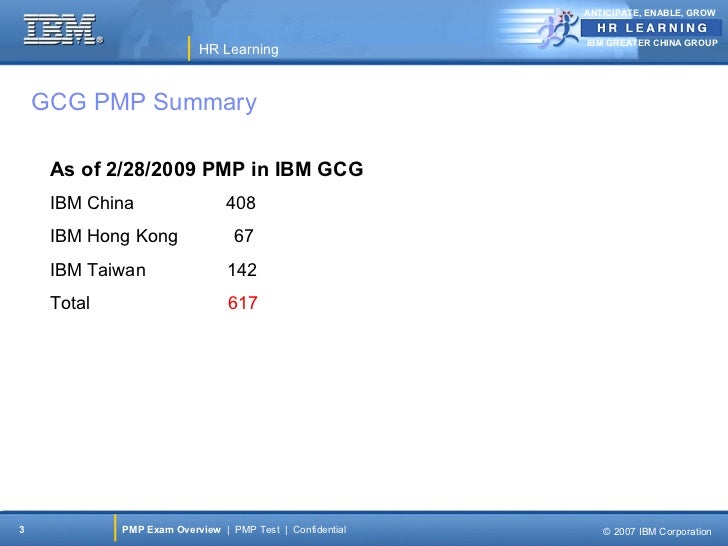This screenshot has height=546, width=728.
Task: Click the red total value 617
Action: [242, 303]
